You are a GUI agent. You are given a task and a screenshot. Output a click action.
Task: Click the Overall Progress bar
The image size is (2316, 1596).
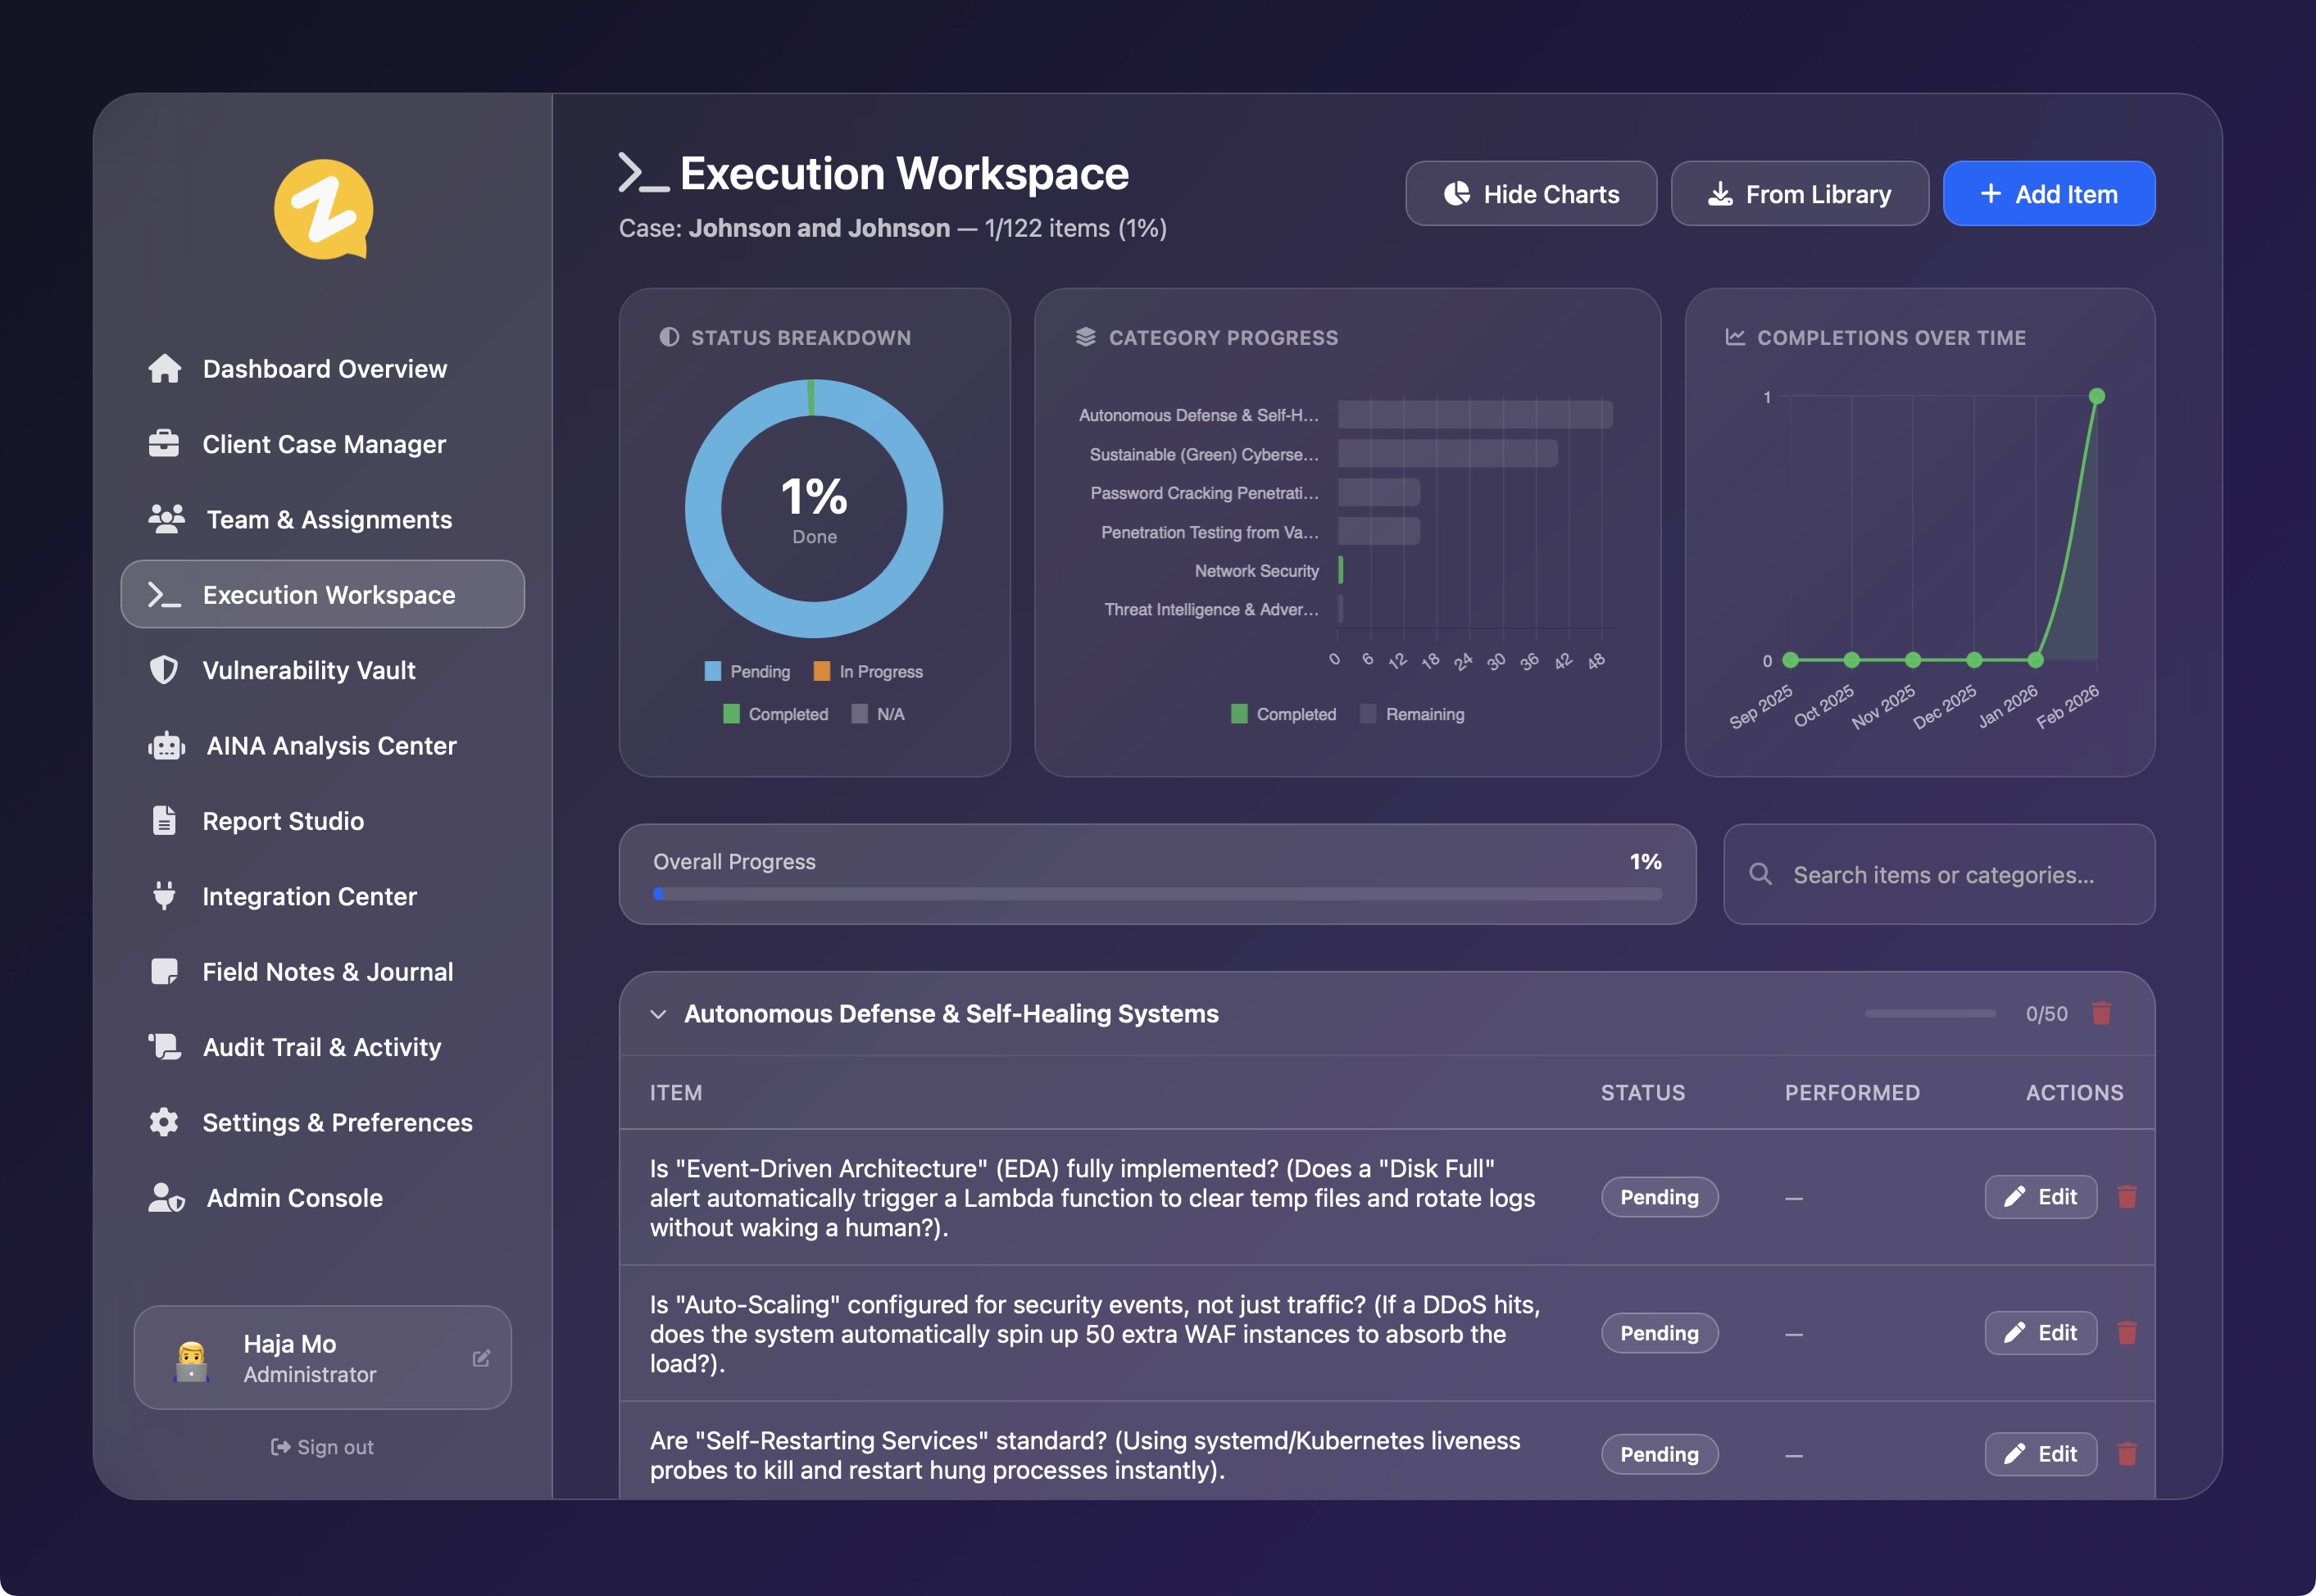pos(1157,894)
